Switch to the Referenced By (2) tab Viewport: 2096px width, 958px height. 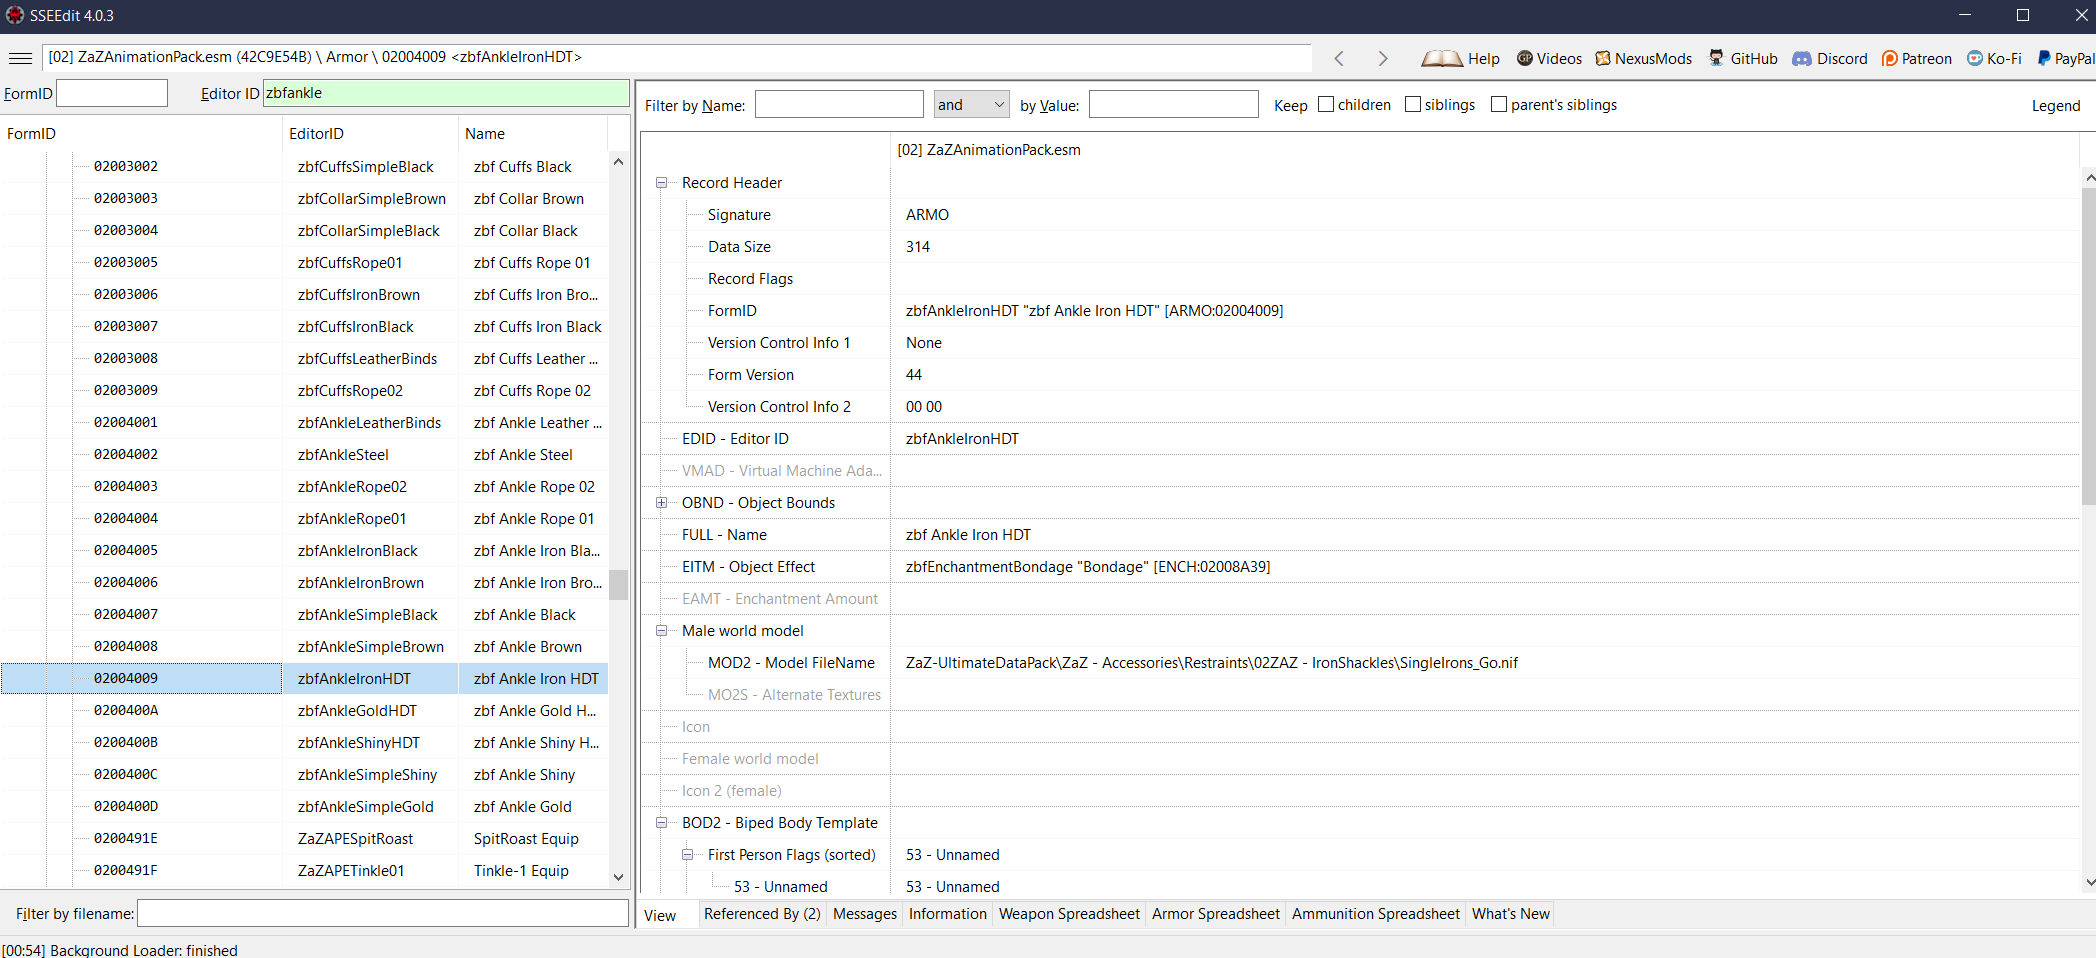coord(762,914)
